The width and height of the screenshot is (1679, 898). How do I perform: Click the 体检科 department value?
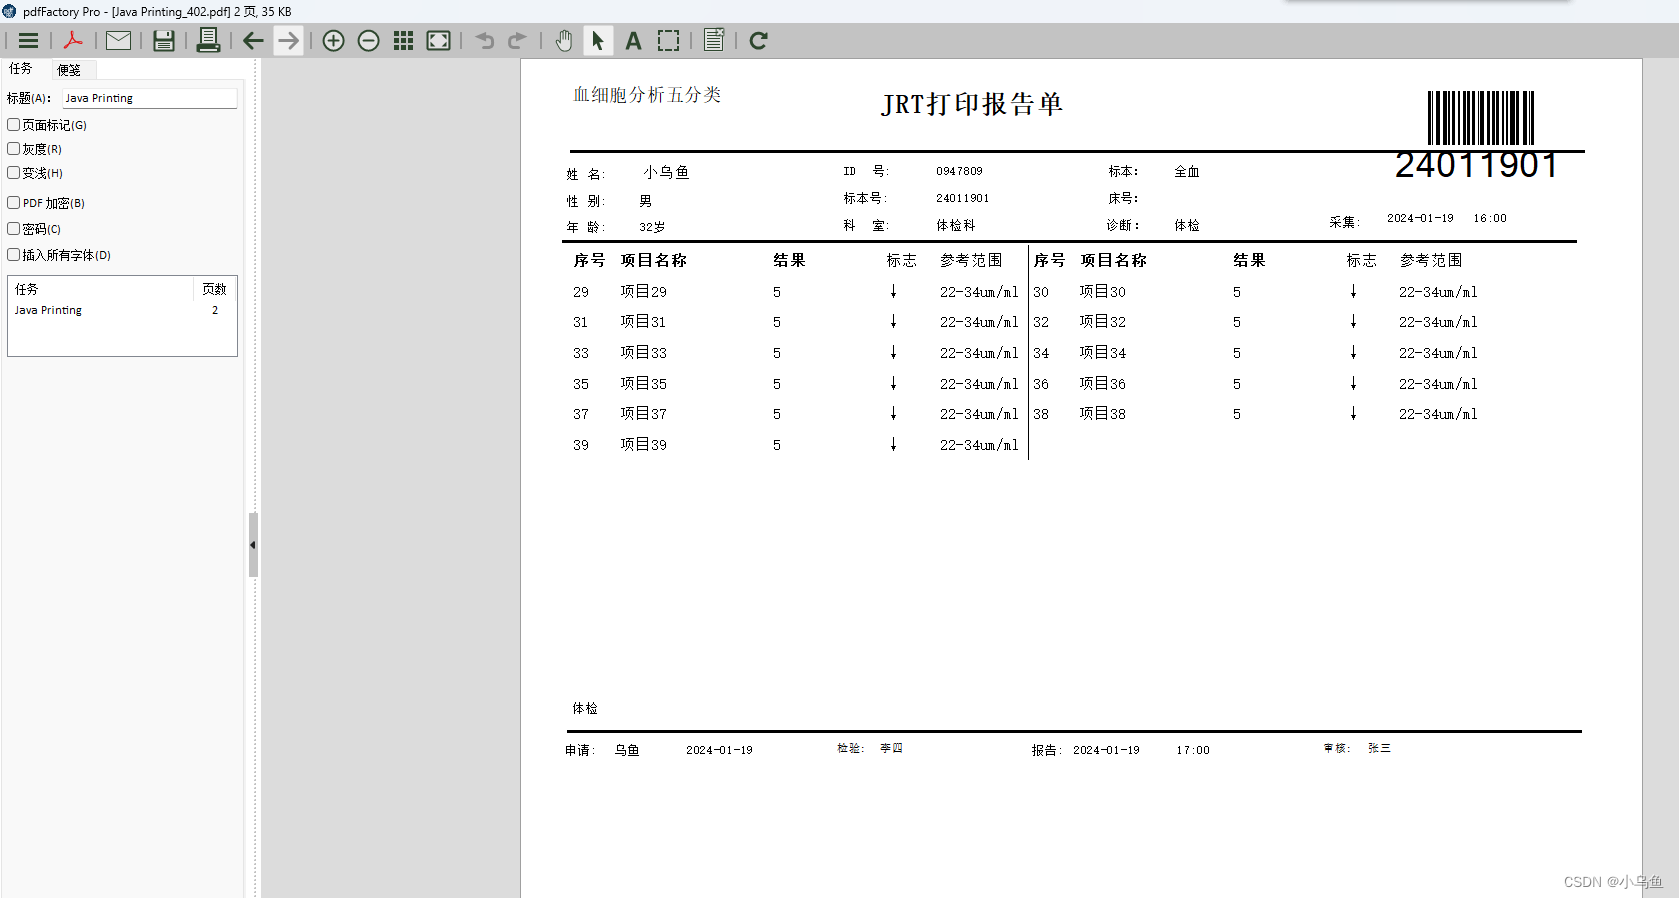tap(955, 226)
